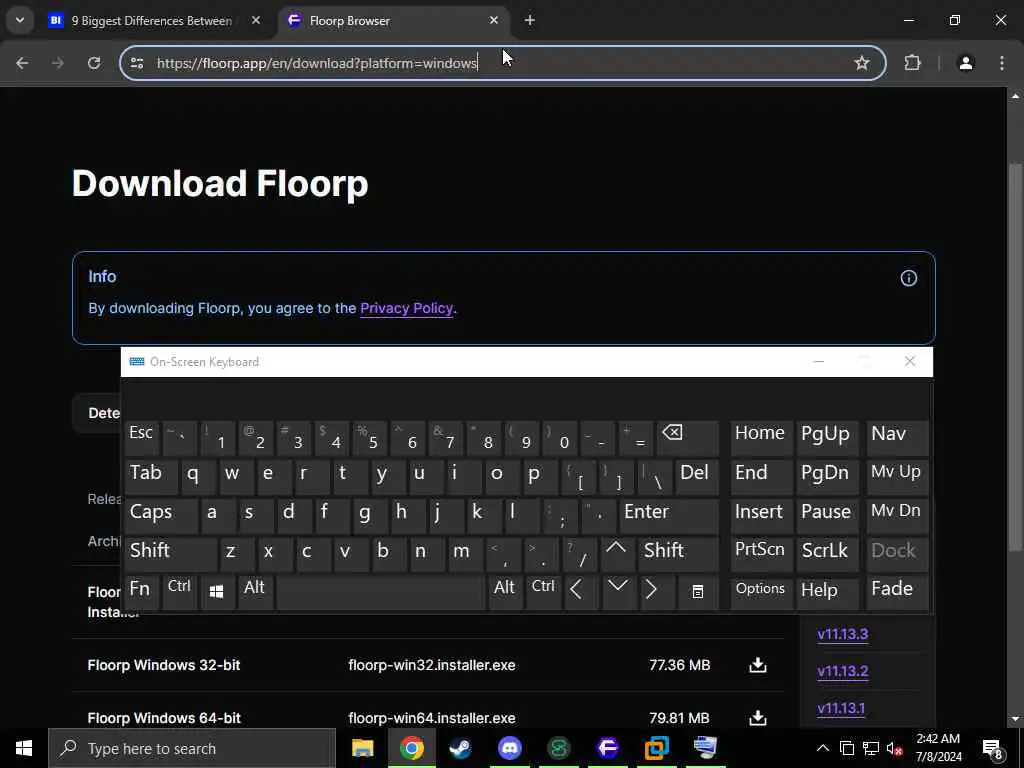Screen dimensions: 1024x768
Task: Move keyboard up with Mv Up key
Action: [x=897, y=475]
